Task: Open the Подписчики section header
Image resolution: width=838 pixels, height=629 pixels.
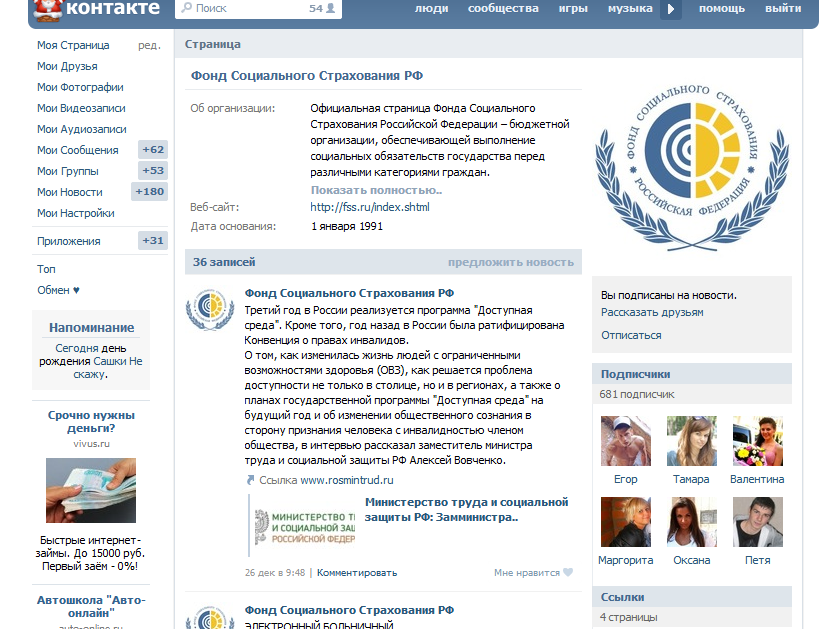Action: click(692, 374)
